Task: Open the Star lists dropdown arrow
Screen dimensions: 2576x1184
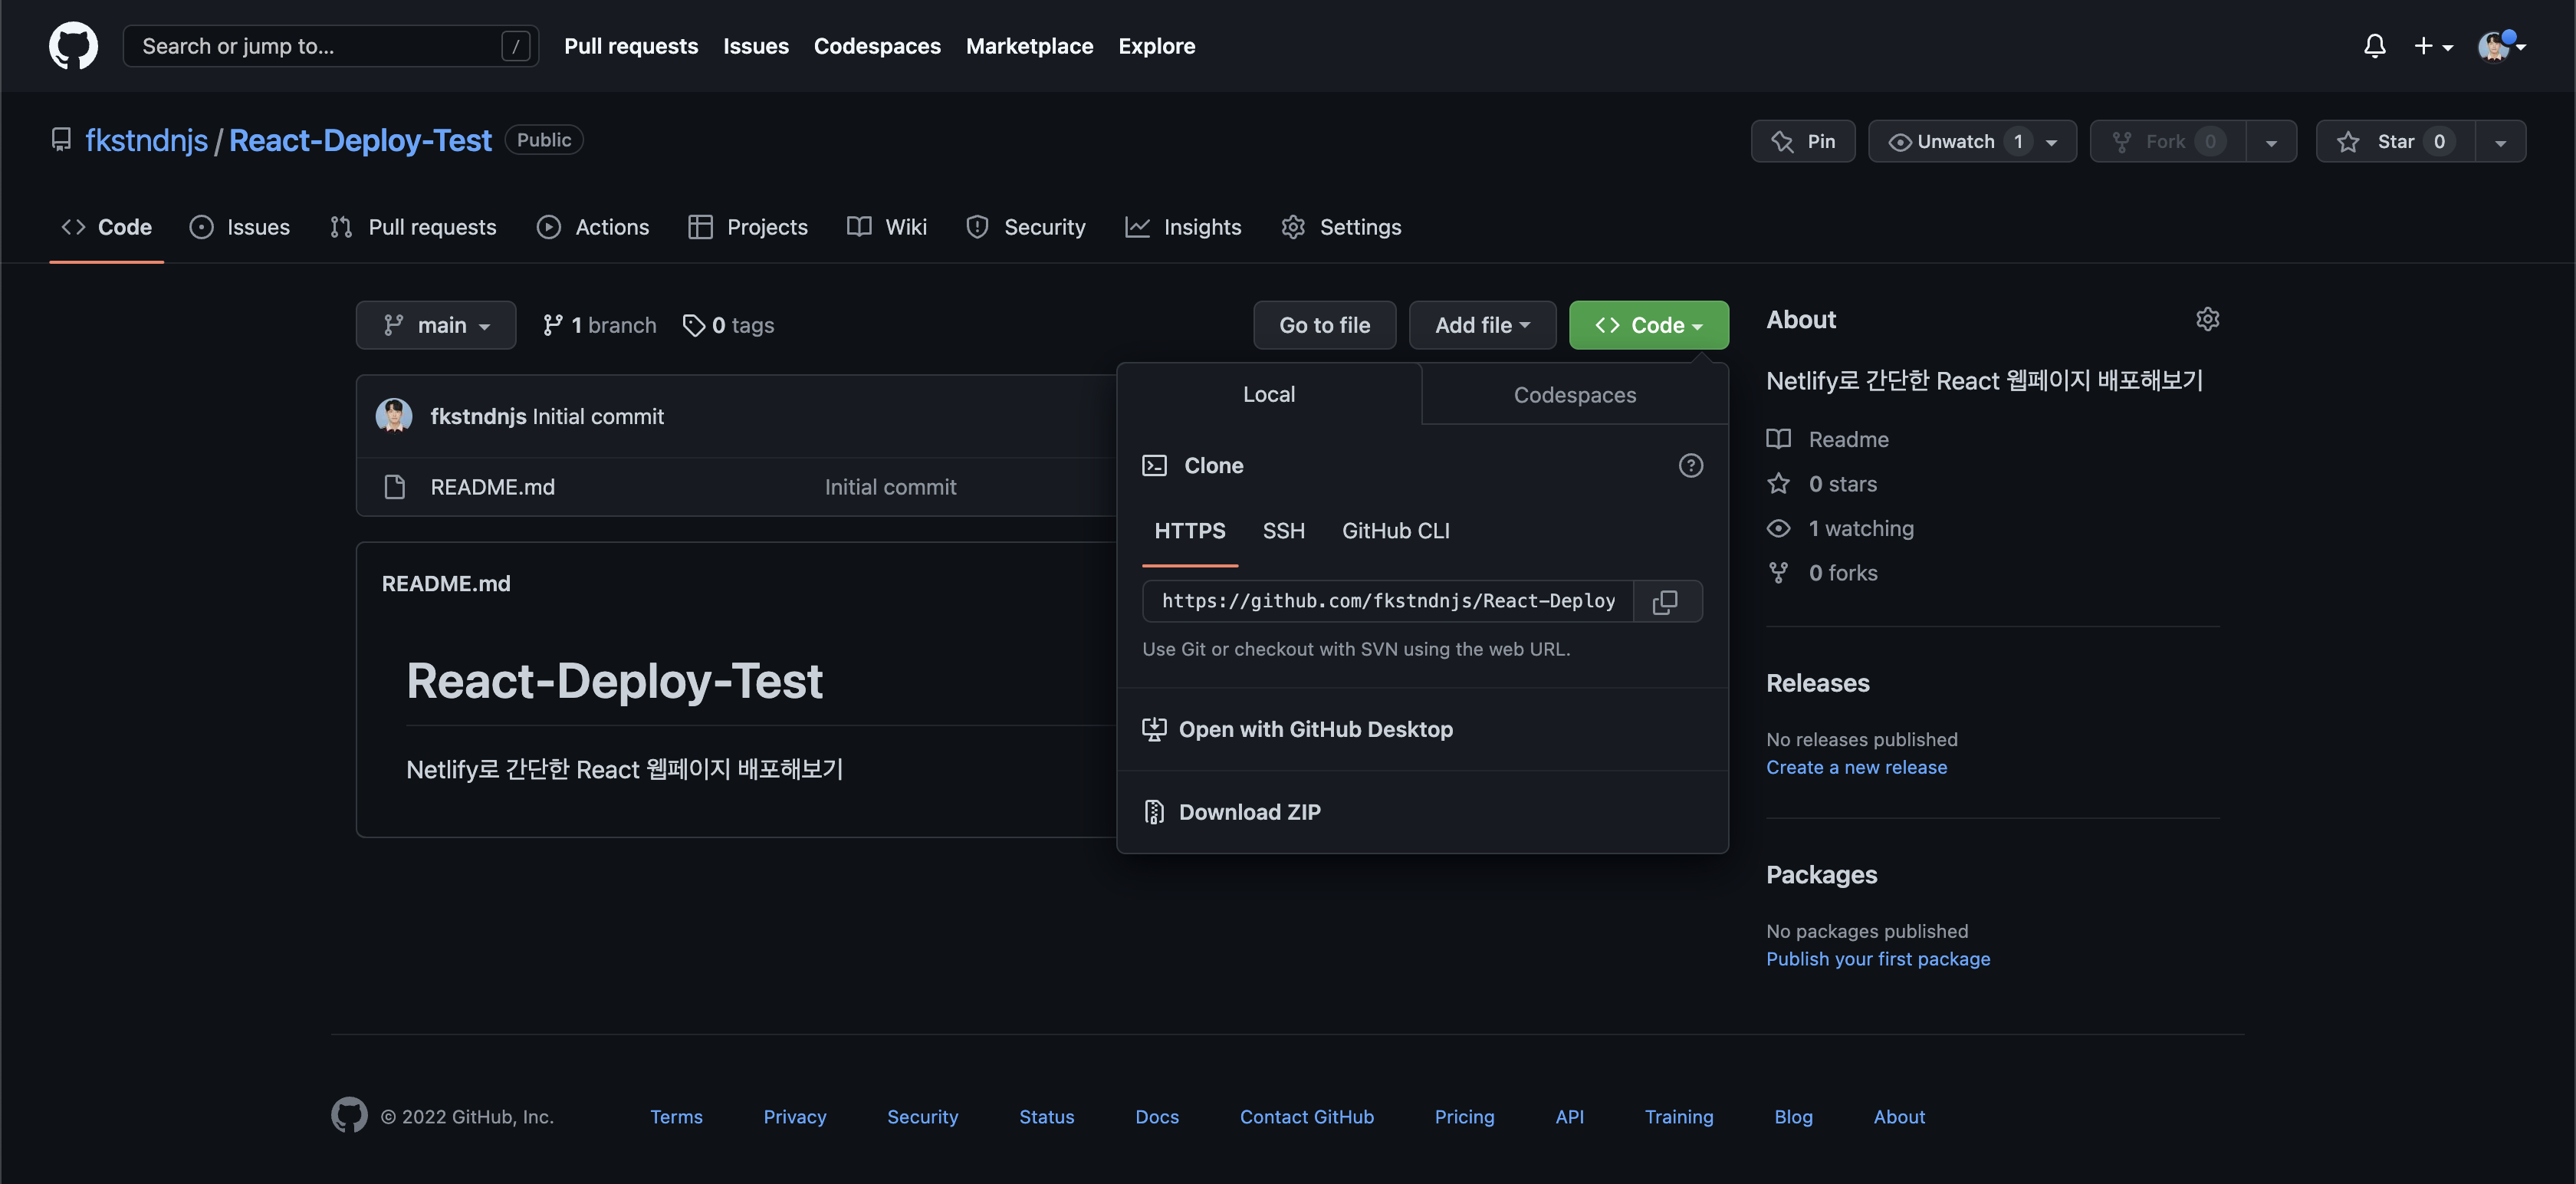Action: click(x=2500, y=141)
